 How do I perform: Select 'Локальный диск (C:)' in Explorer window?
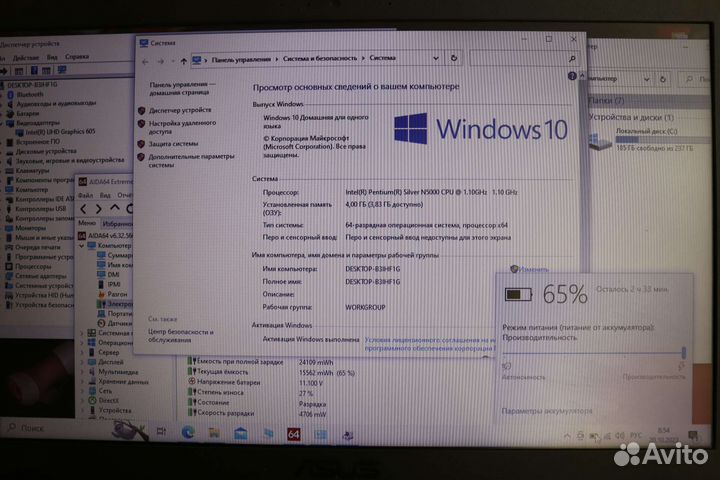tap(647, 140)
